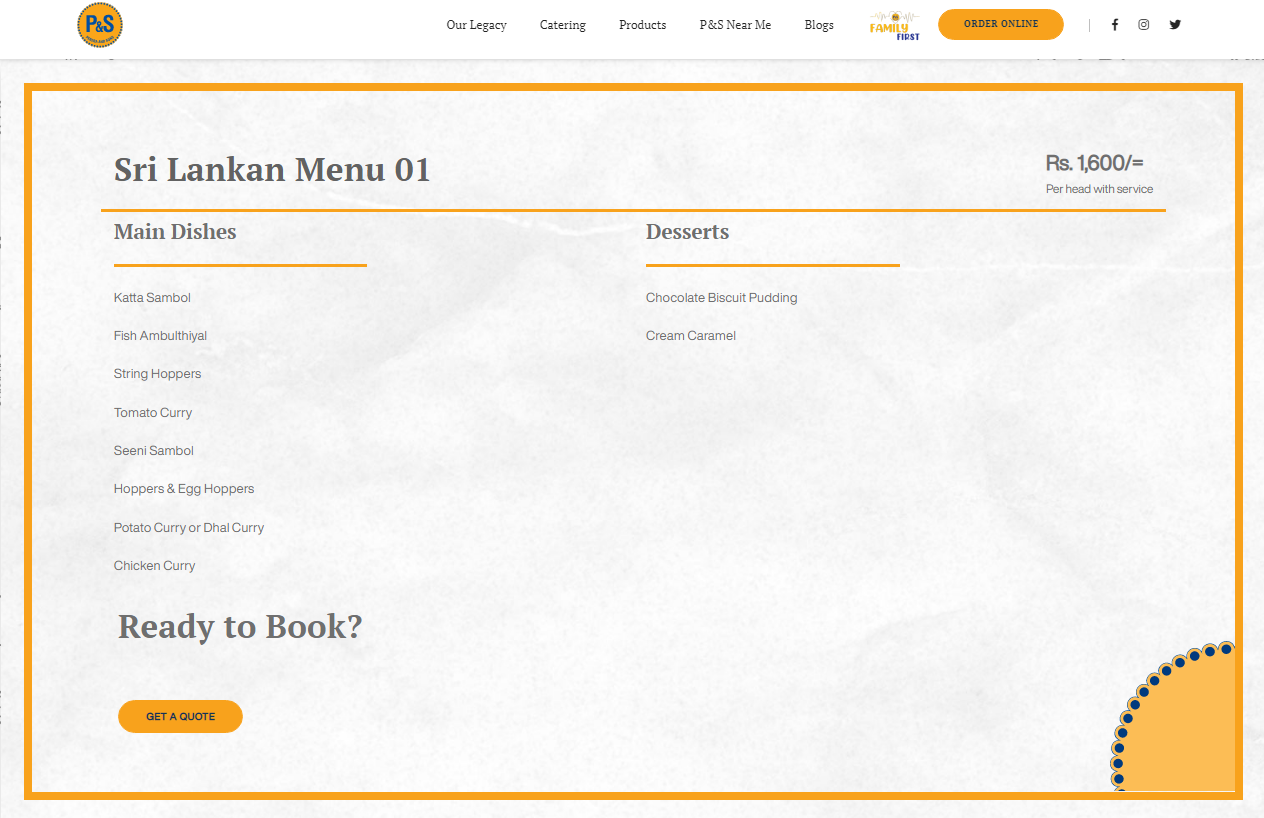The height and width of the screenshot is (818, 1264).
Task: Click the orange scalloped corner decoration
Action: [x=1185, y=730]
